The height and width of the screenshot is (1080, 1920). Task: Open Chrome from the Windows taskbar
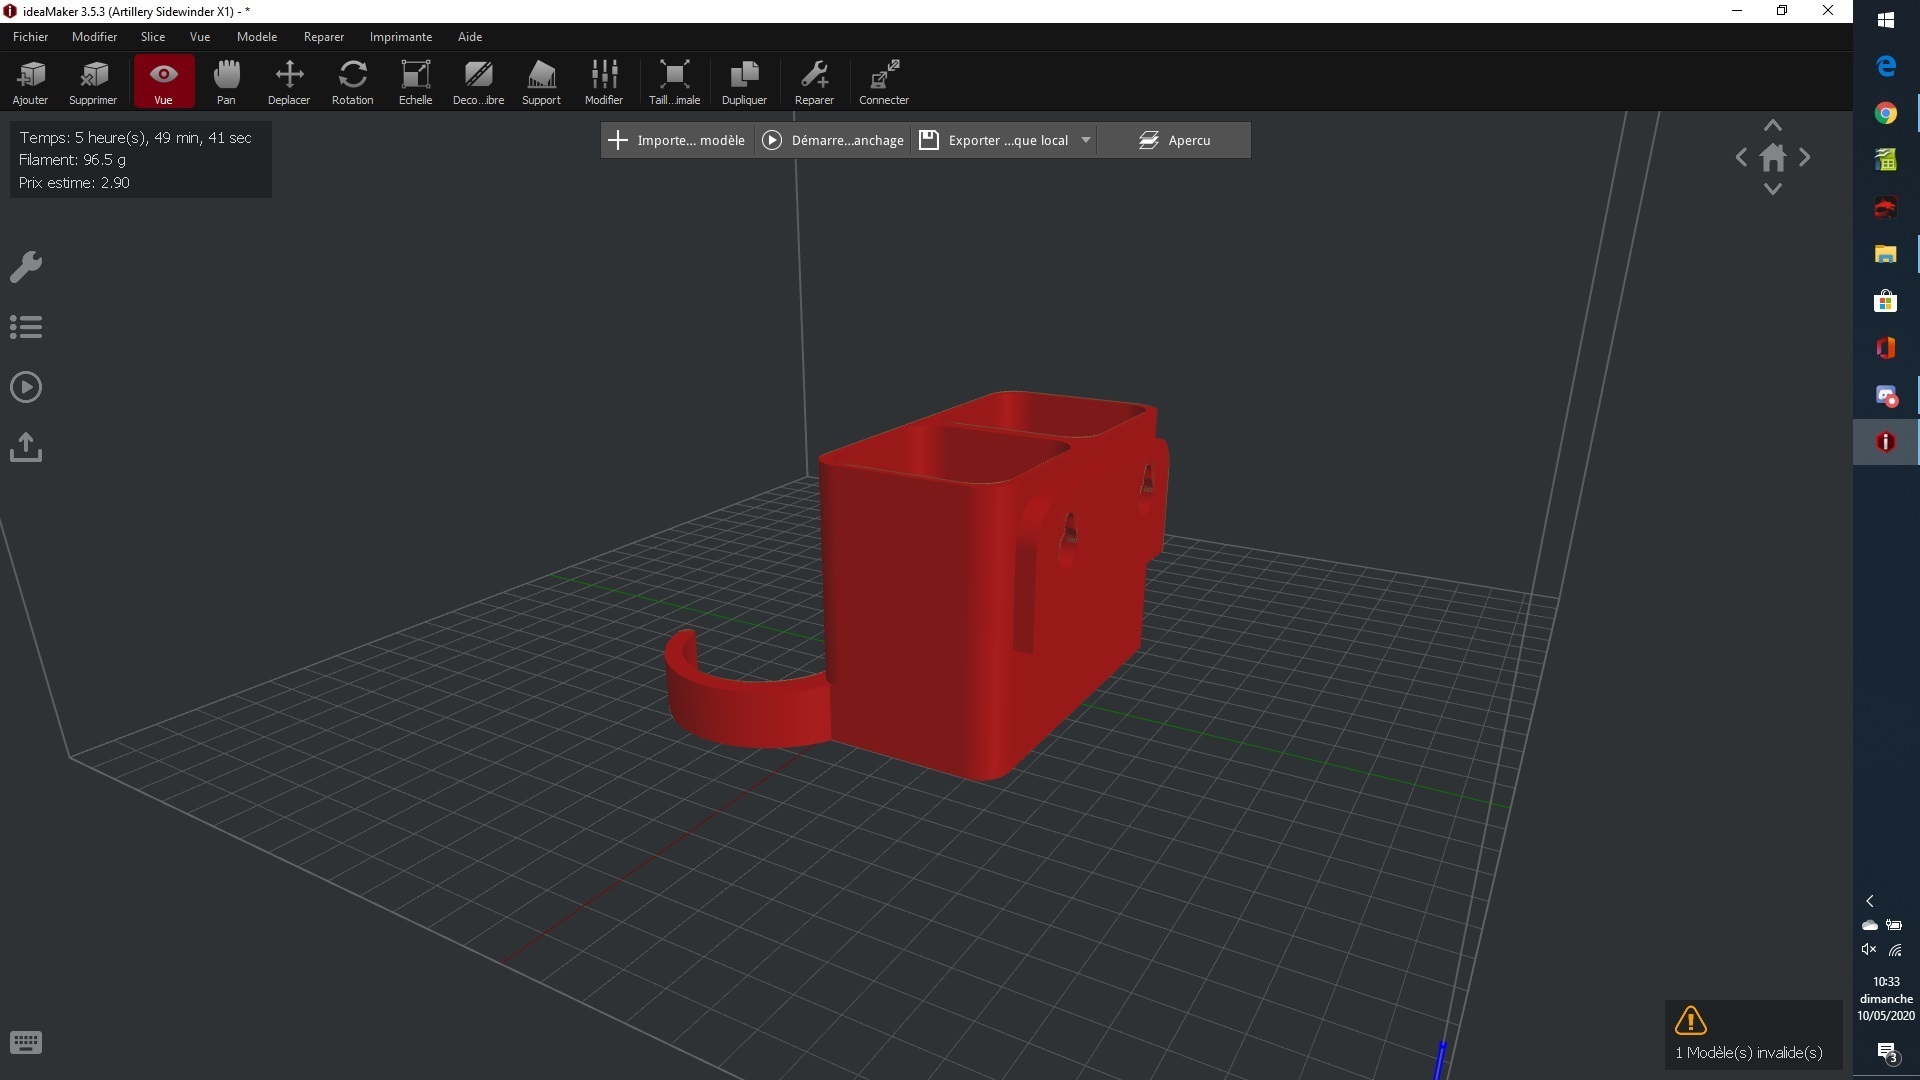pyautogui.click(x=1885, y=113)
